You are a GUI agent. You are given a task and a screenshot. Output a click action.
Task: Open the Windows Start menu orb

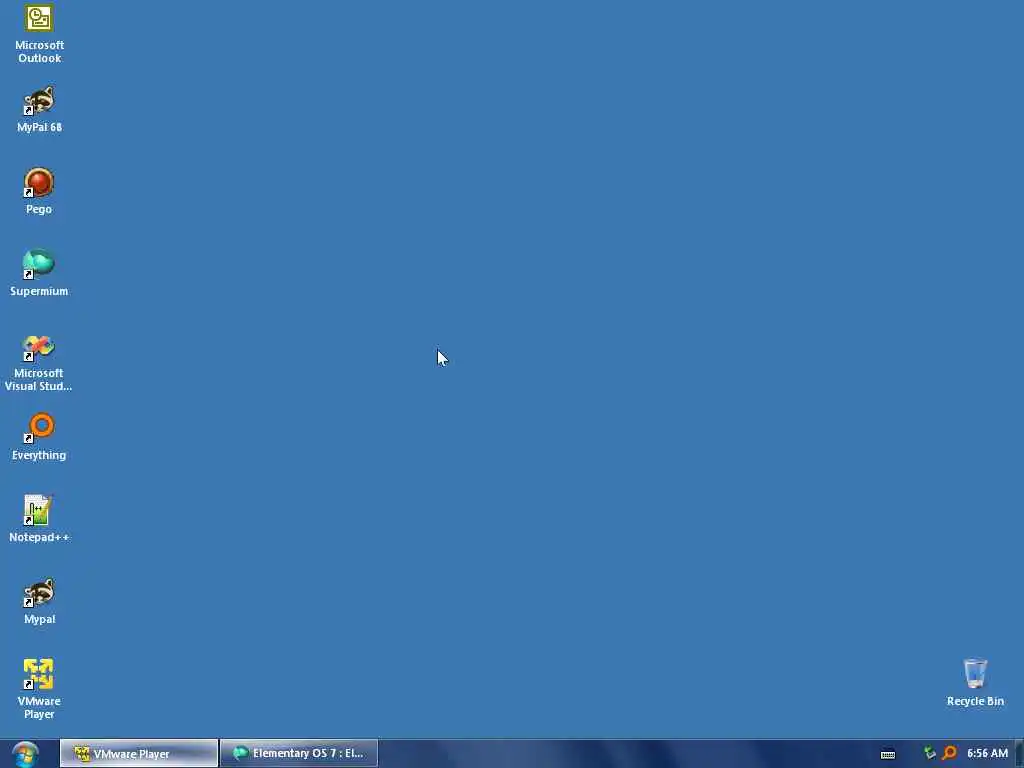(25, 754)
